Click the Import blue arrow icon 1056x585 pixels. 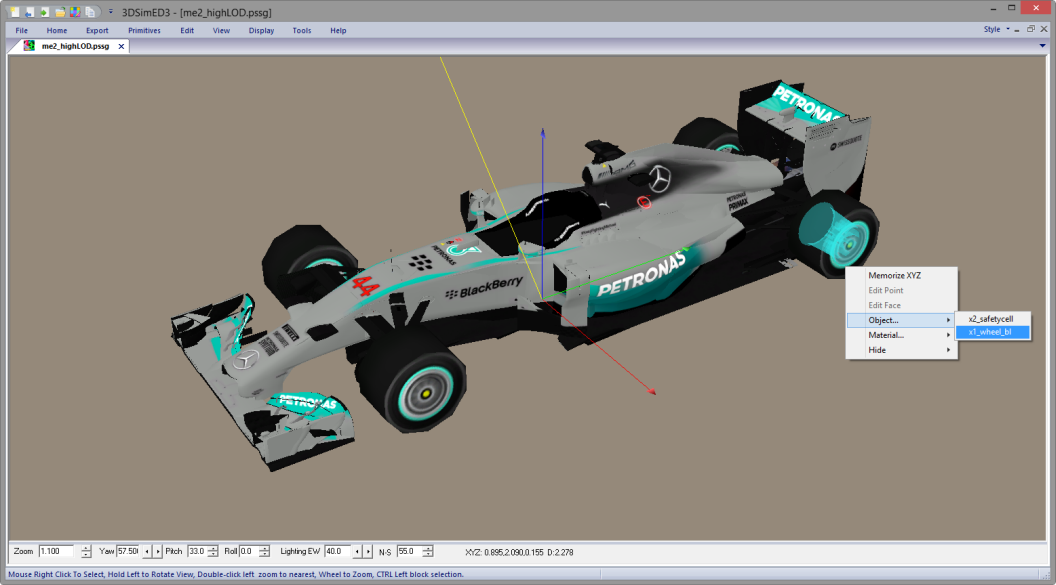tap(29, 12)
